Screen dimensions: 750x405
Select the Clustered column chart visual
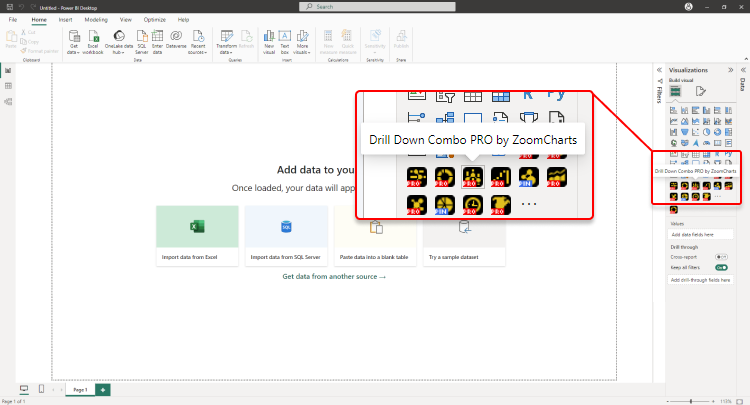click(x=706, y=110)
